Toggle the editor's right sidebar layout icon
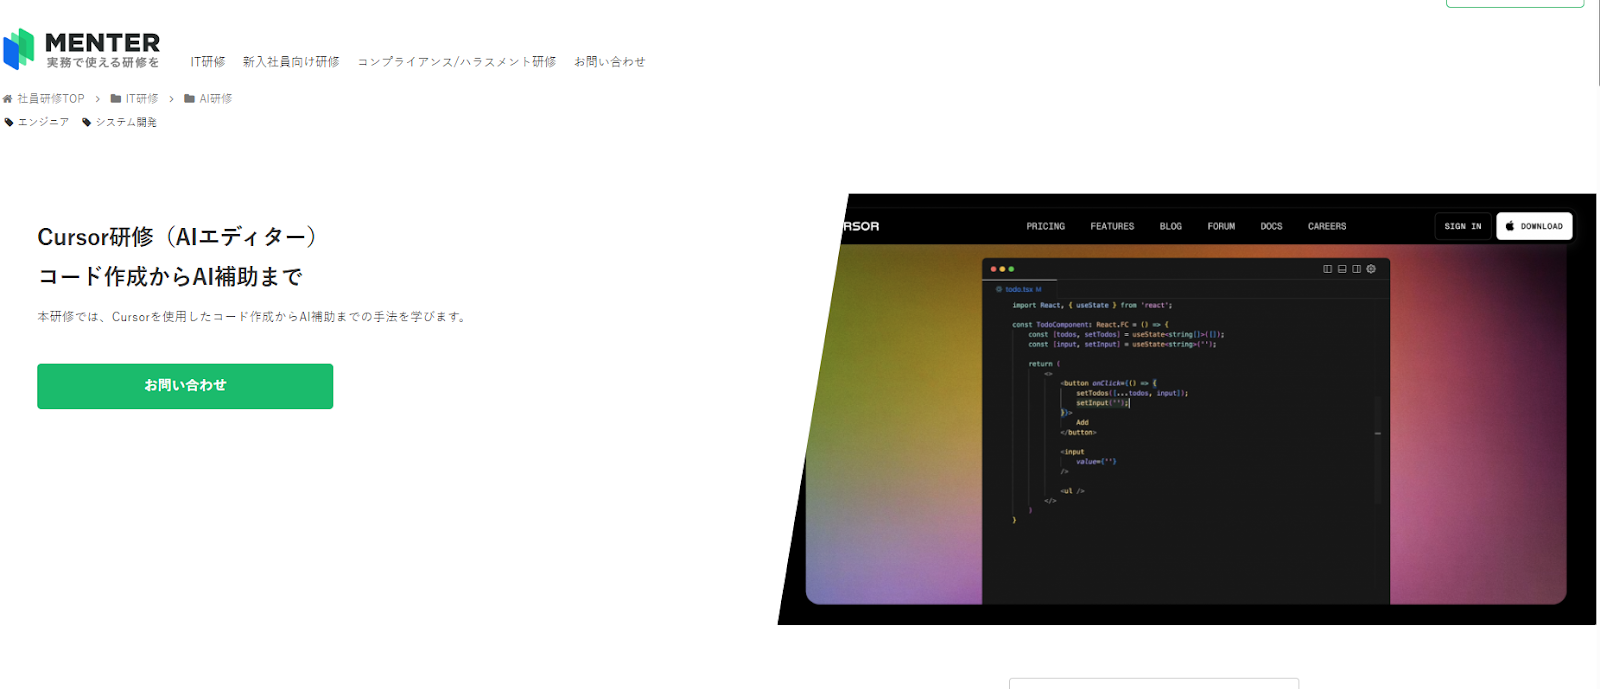Image resolution: width=1600 pixels, height=689 pixels. [1356, 269]
